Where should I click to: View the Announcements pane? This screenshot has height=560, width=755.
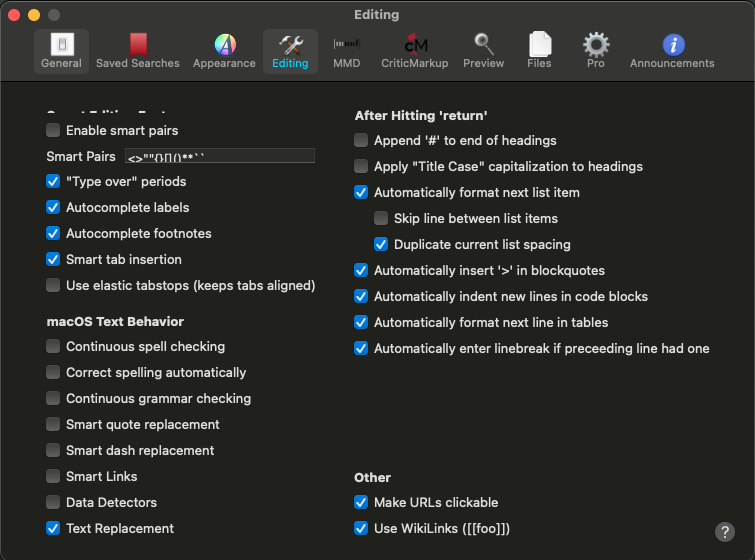point(672,51)
